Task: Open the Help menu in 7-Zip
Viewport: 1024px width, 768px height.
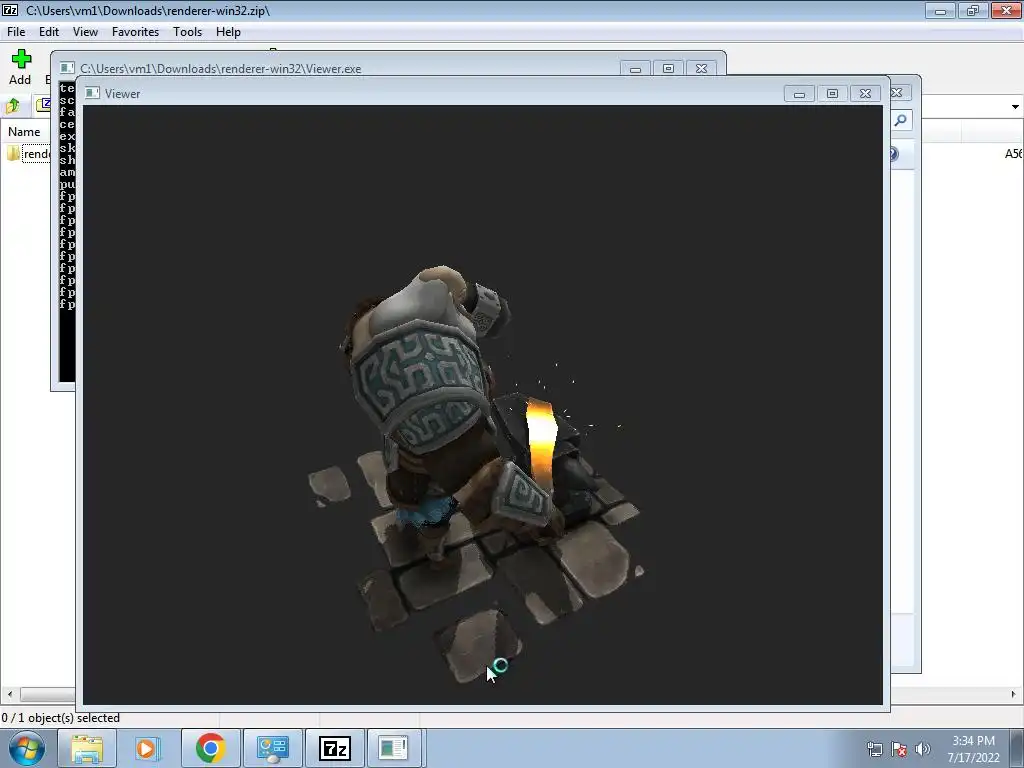Action: click(x=228, y=31)
